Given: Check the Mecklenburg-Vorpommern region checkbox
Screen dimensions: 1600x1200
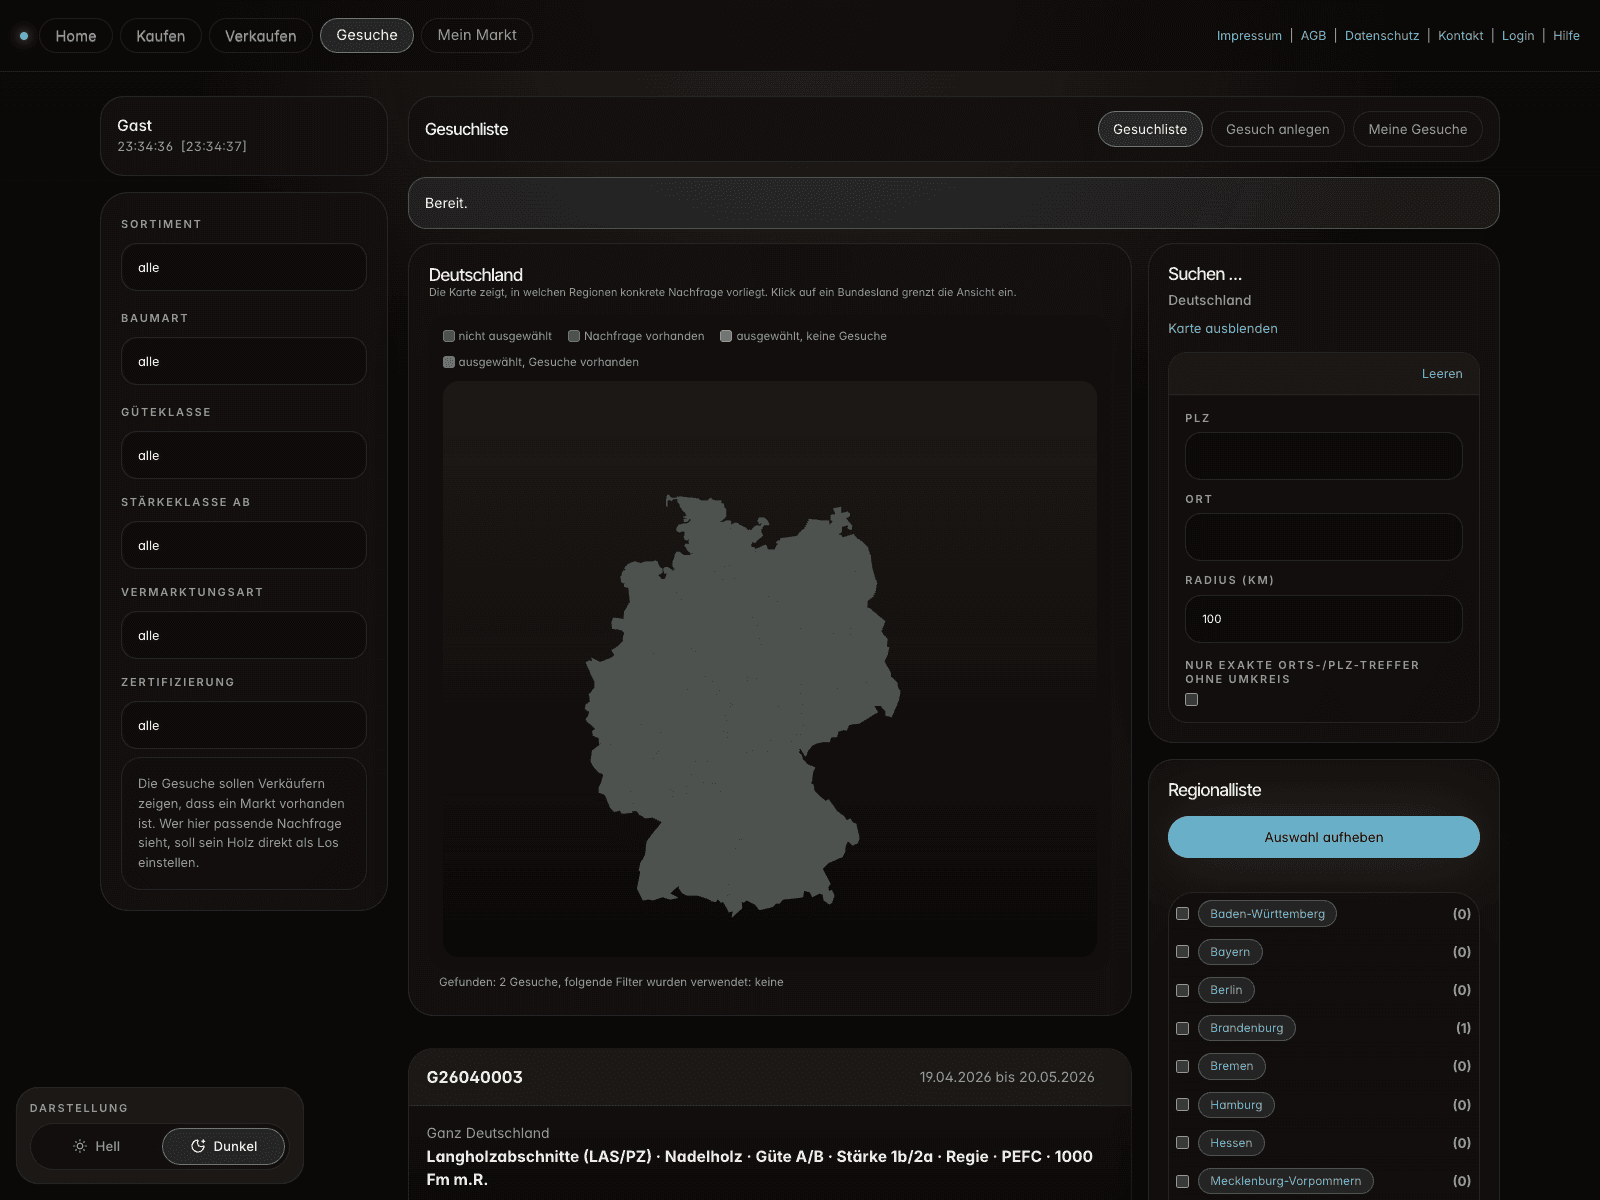Looking at the screenshot, I should [x=1182, y=1181].
